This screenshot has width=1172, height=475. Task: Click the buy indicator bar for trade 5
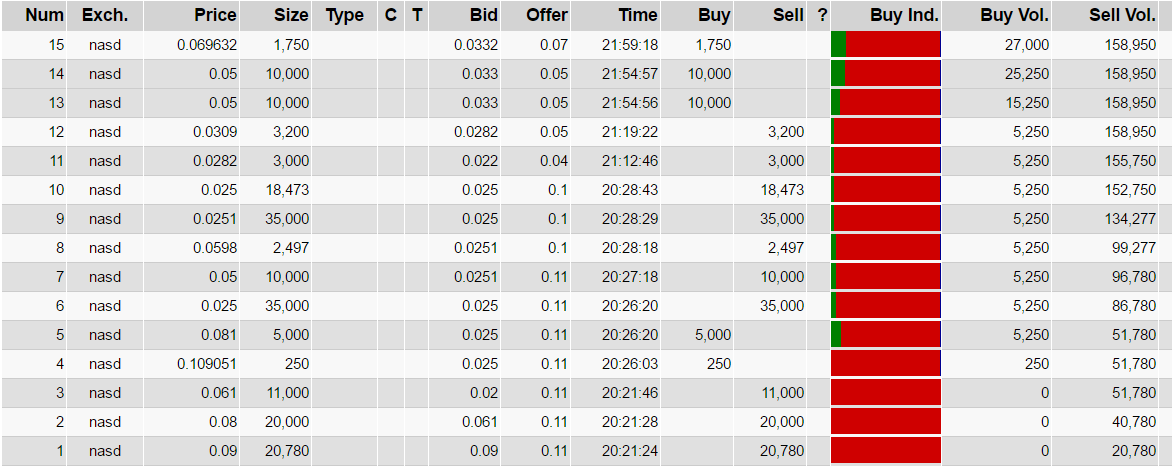tap(886, 335)
